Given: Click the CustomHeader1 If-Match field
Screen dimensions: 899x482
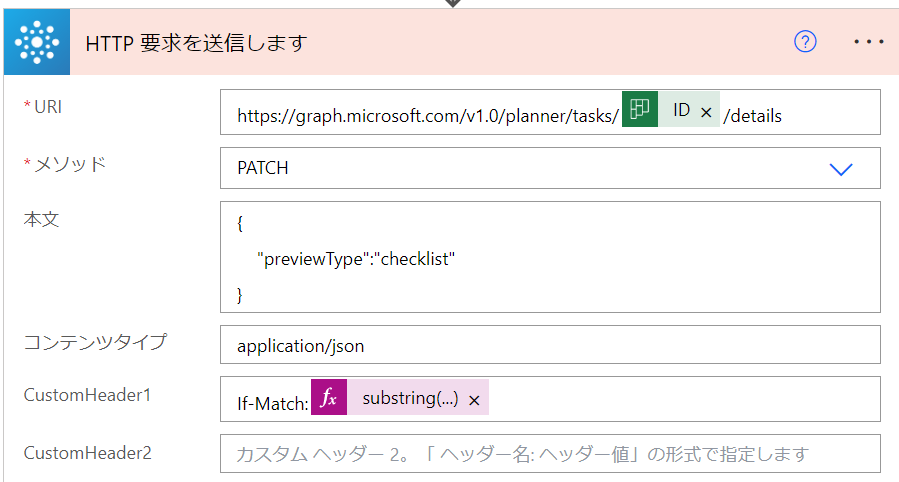Looking at the screenshot, I should point(550,399).
